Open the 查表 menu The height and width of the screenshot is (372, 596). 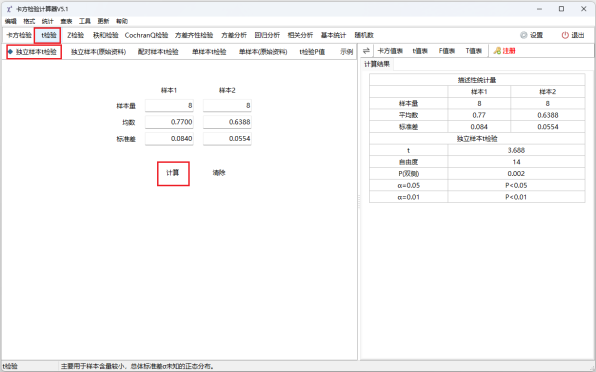66,21
